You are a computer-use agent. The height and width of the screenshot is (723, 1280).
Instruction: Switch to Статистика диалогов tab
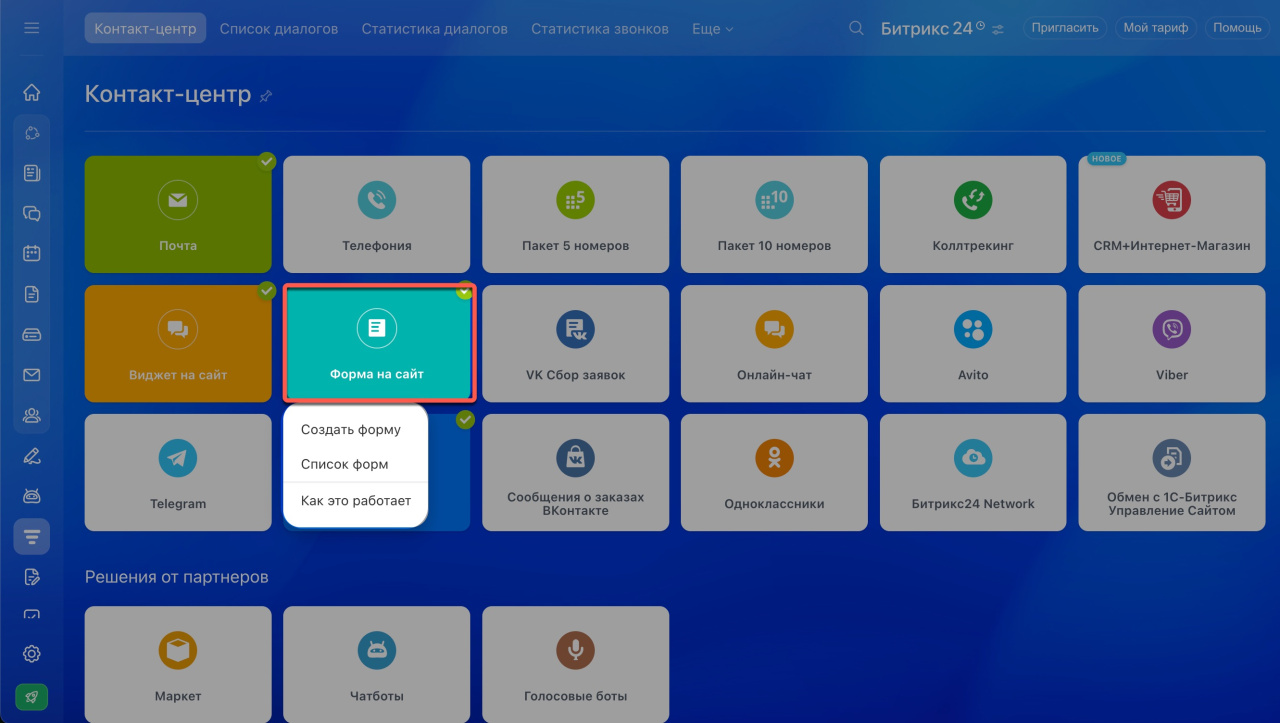click(435, 29)
